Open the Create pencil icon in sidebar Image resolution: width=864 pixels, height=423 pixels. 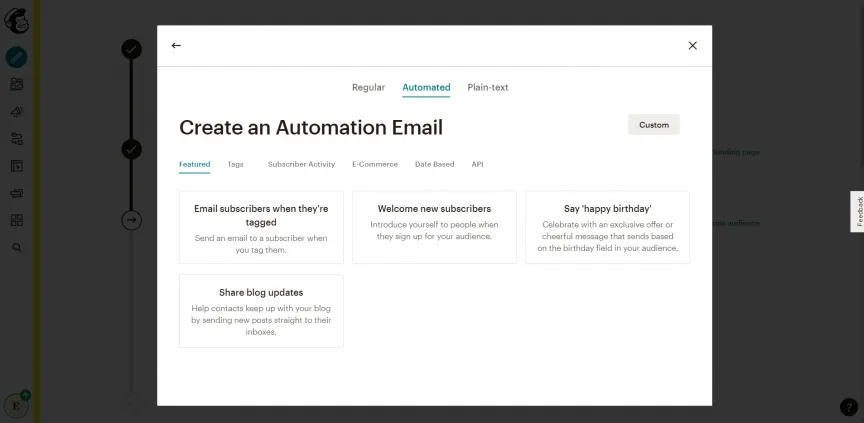coord(17,57)
